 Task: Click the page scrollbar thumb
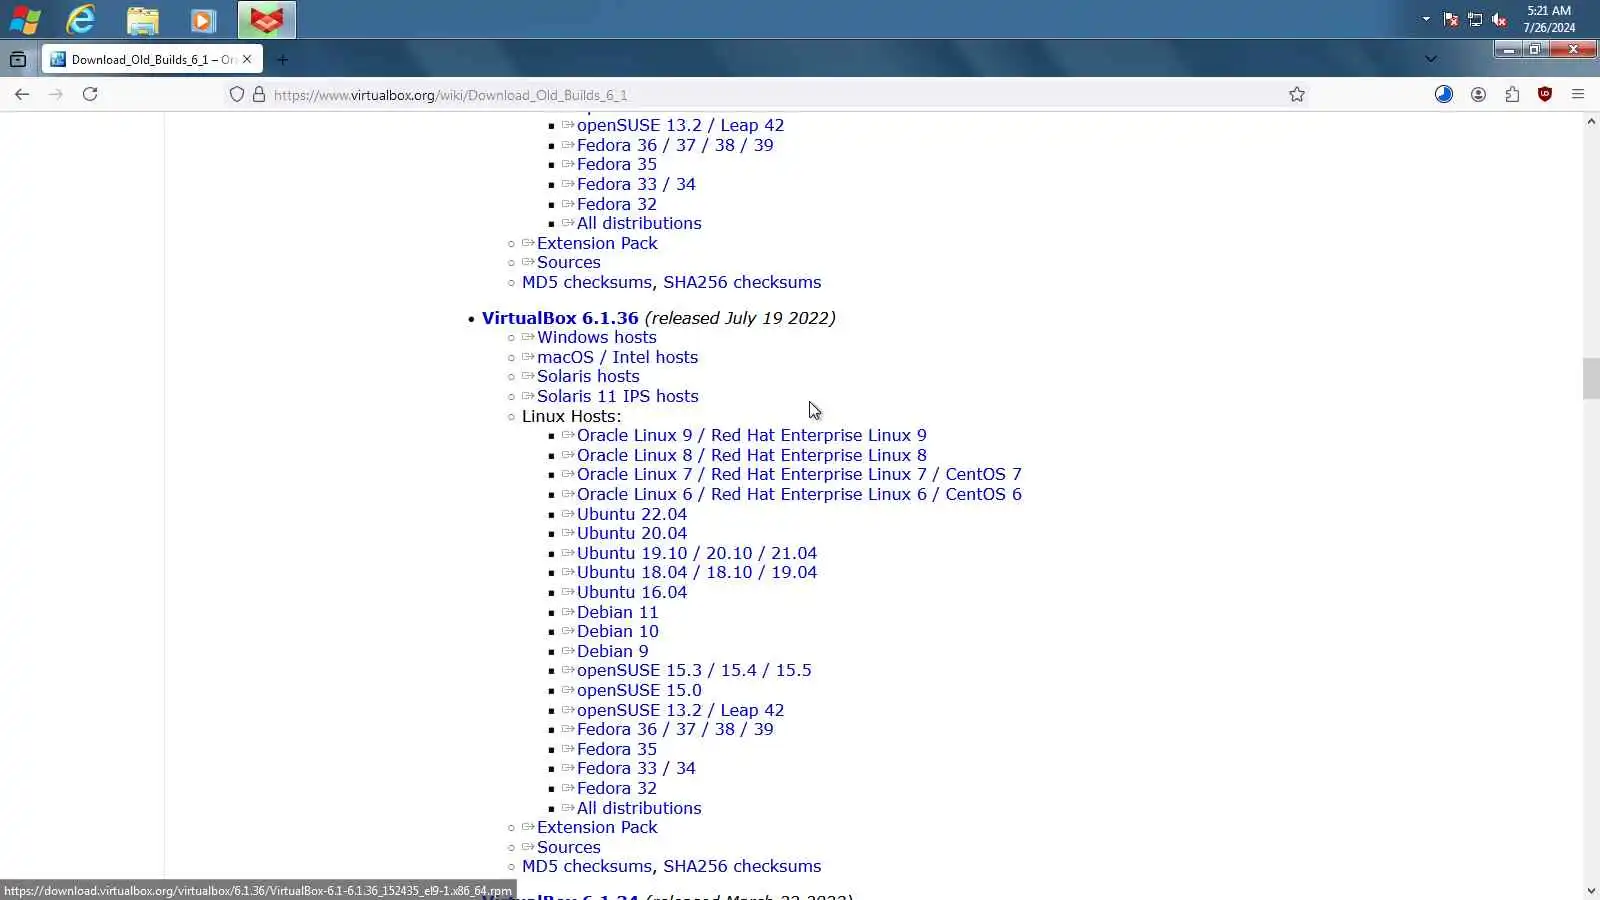(1591, 378)
